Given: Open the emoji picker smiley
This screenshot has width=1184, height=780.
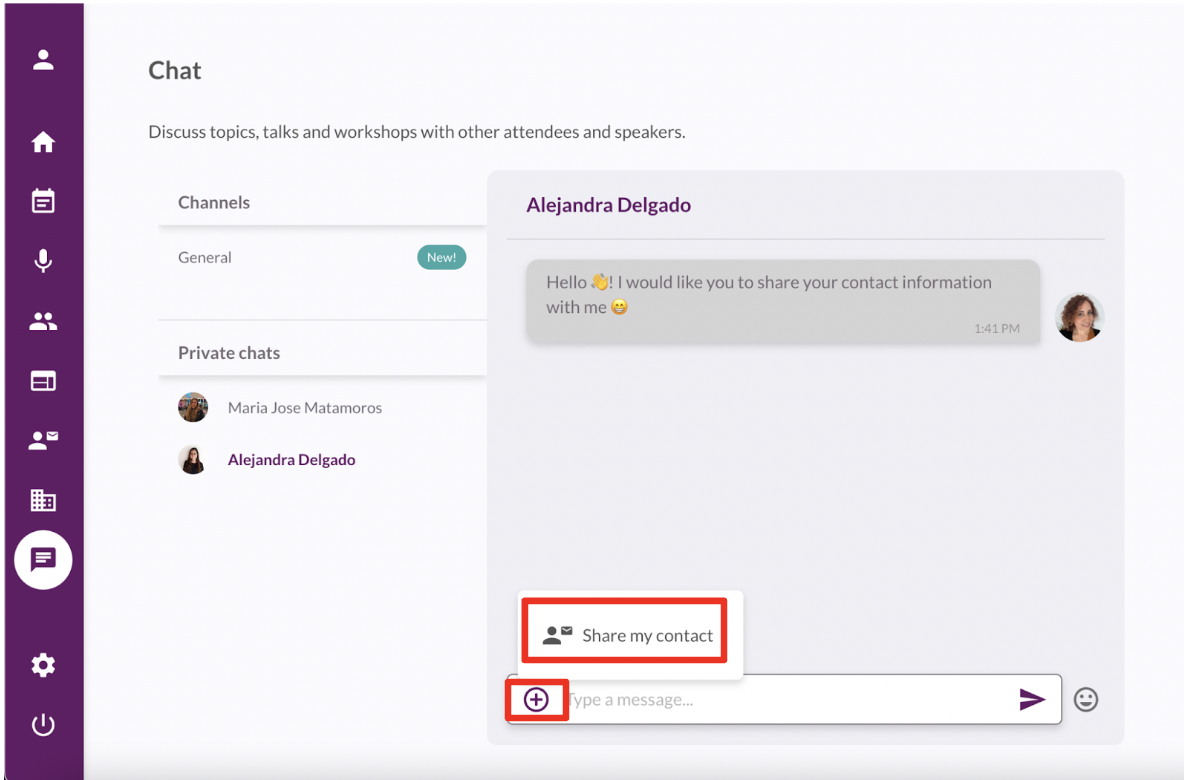Looking at the screenshot, I should coord(1086,700).
